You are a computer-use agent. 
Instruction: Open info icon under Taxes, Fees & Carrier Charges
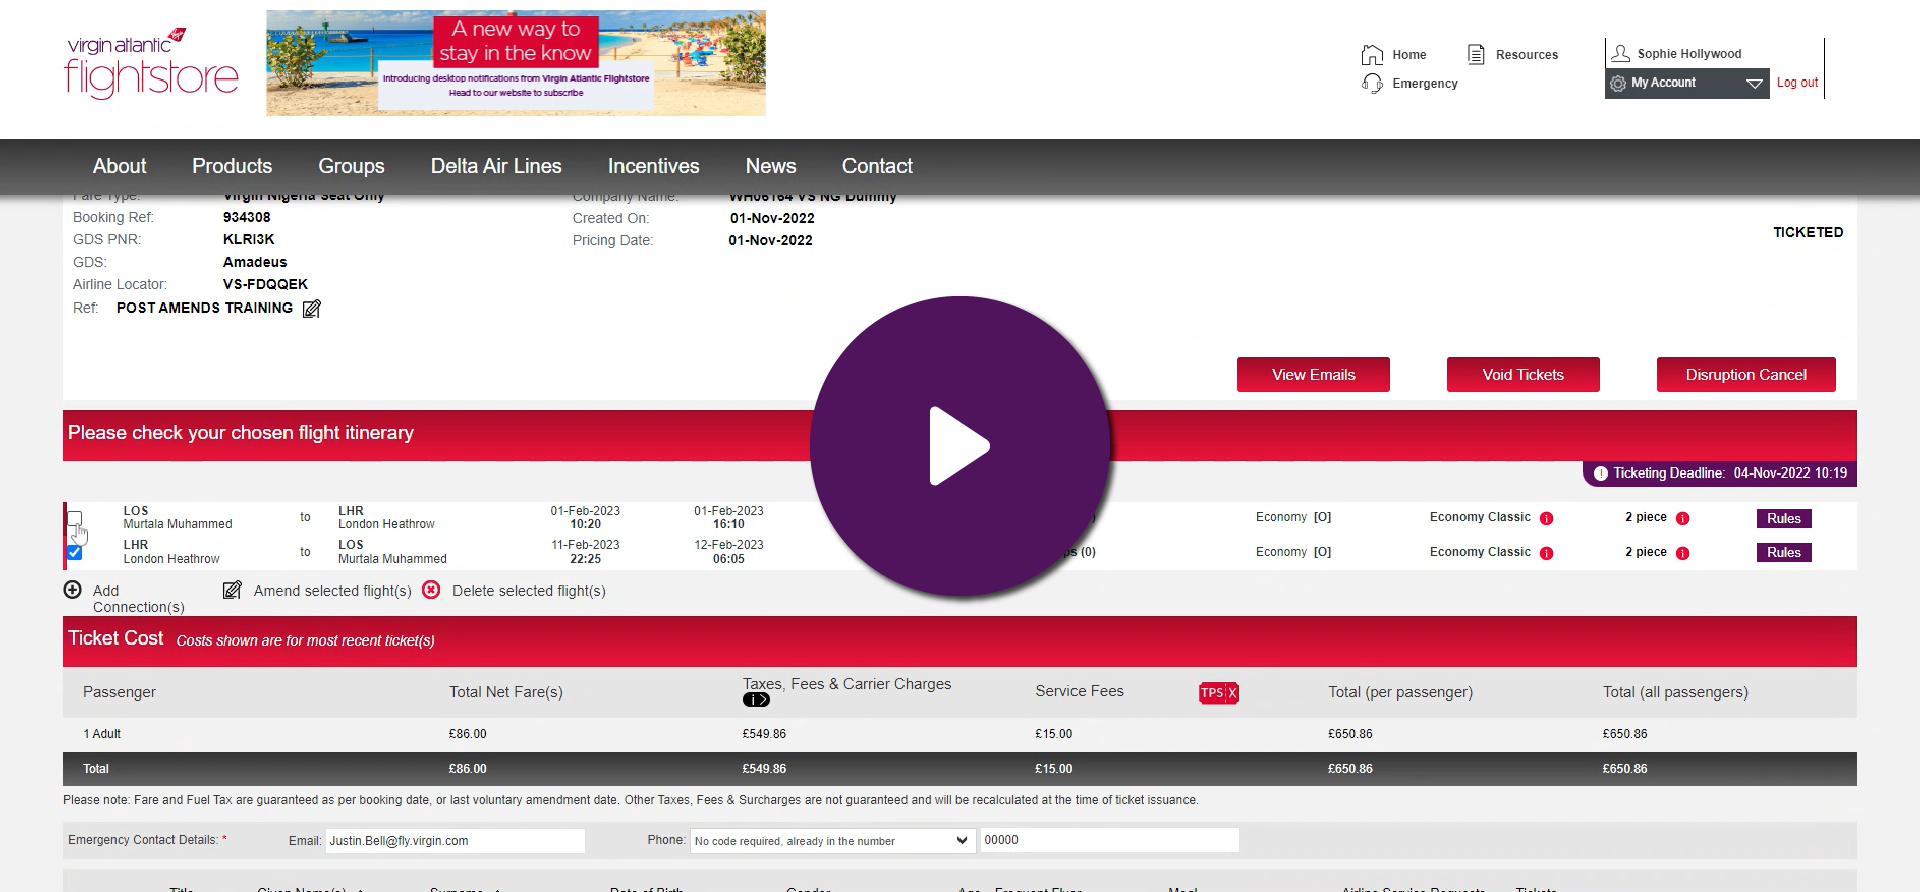pyautogui.click(x=756, y=700)
